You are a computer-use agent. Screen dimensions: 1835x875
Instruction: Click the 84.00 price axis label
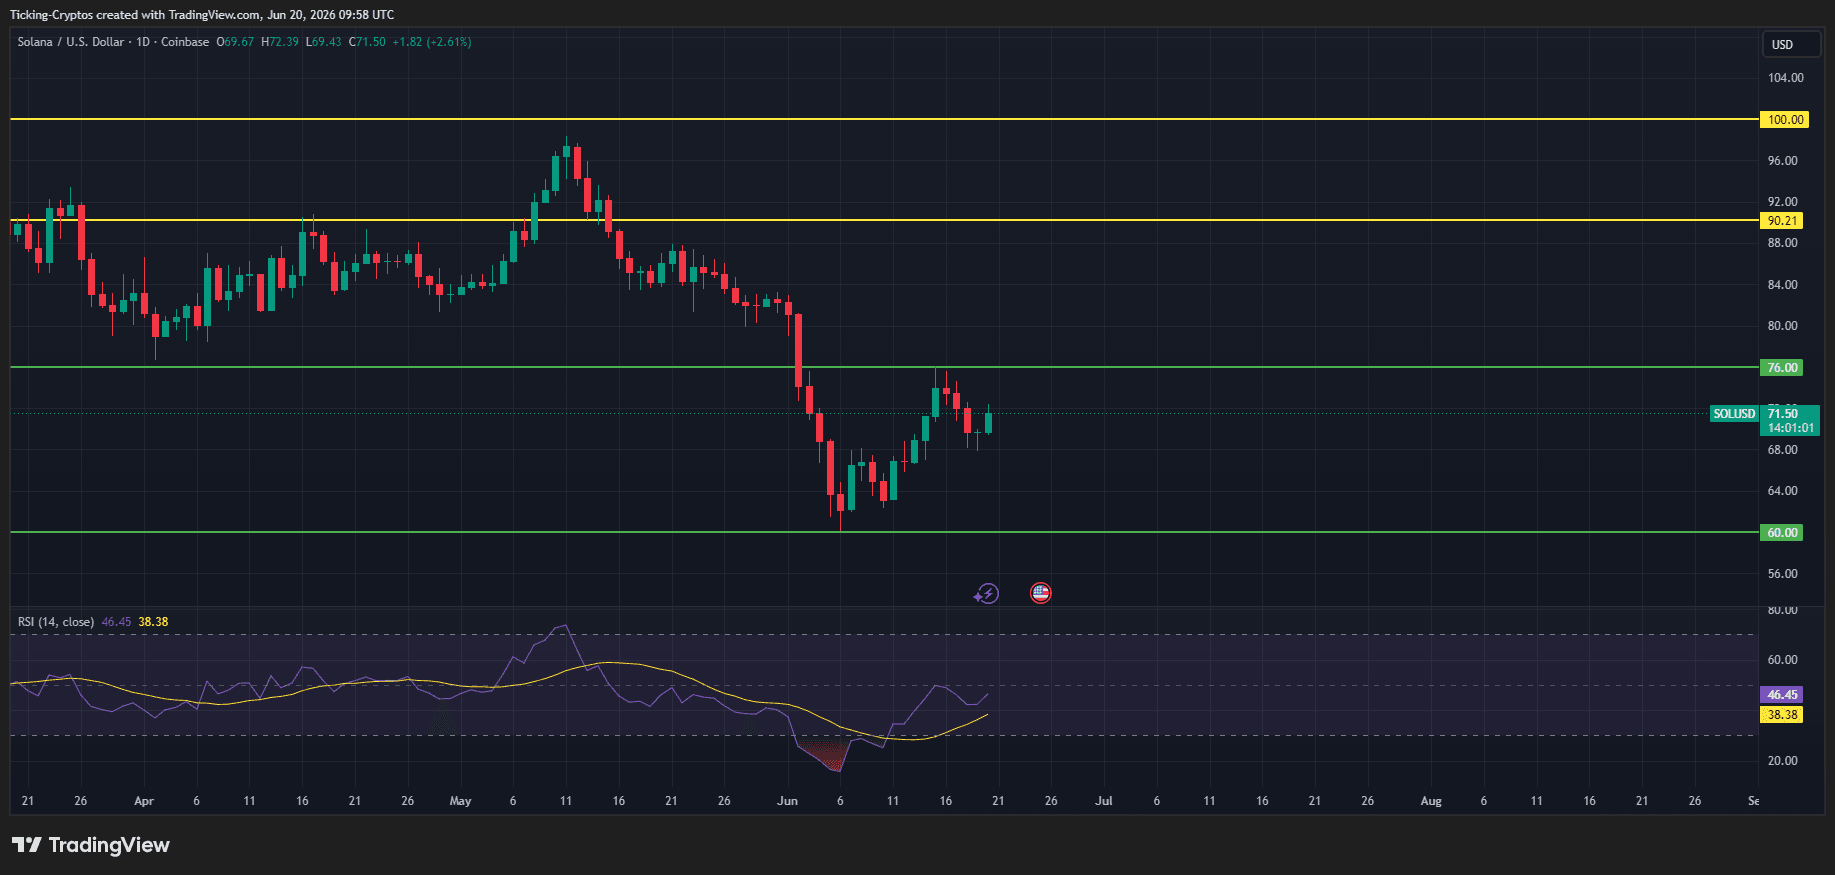point(1782,285)
